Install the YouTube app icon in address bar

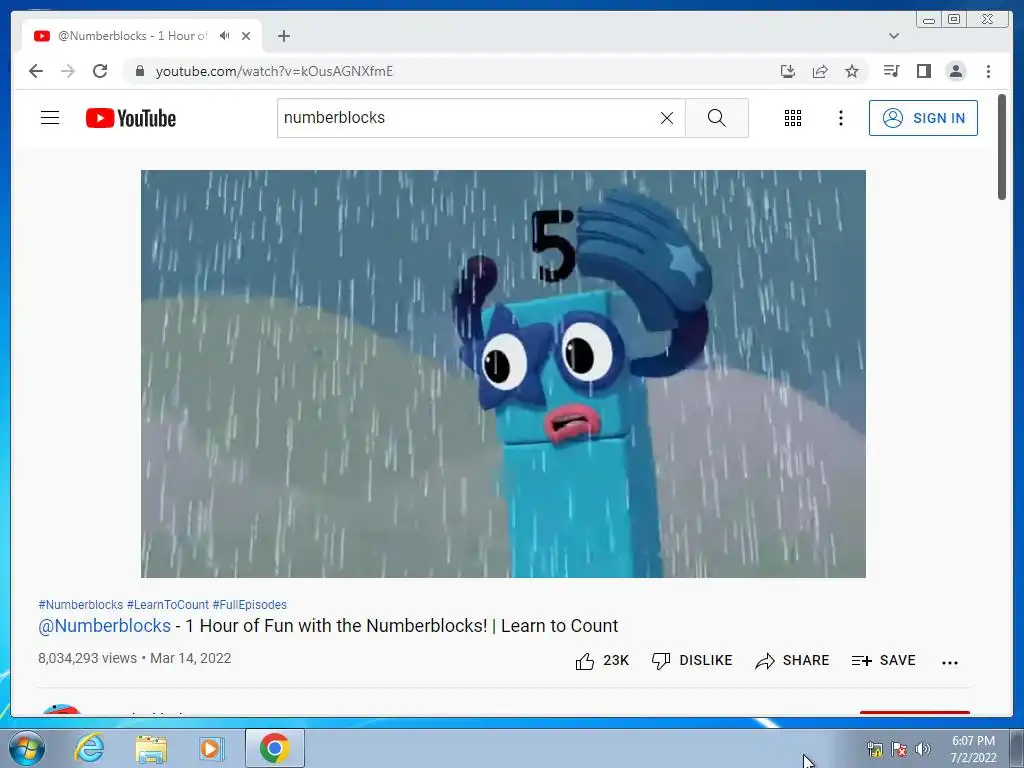pos(788,71)
